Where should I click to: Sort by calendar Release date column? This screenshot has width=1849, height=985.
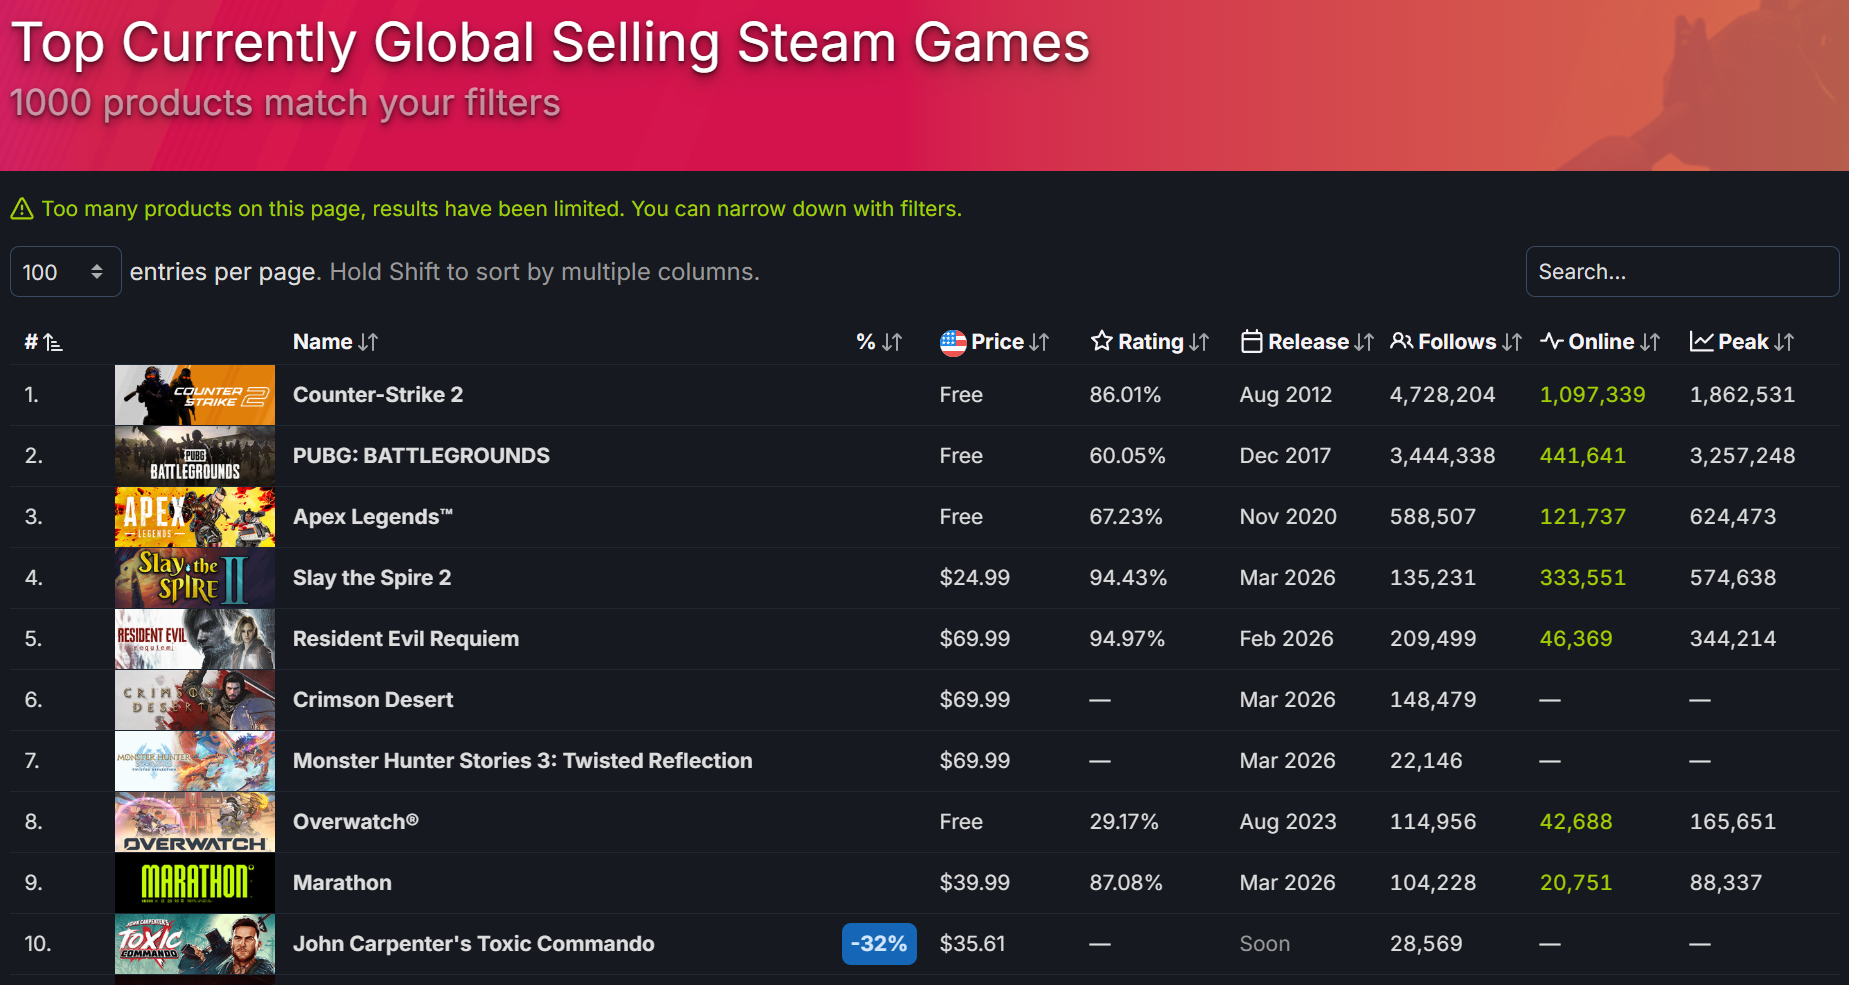[x=1306, y=342]
